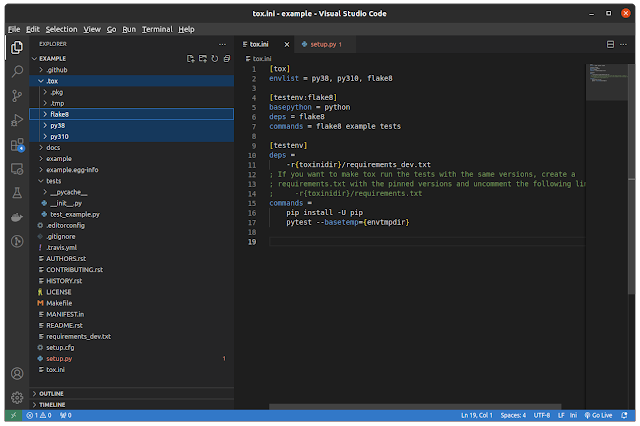Expand the .tmp folder

pyautogui.click(x=131, y=103)
